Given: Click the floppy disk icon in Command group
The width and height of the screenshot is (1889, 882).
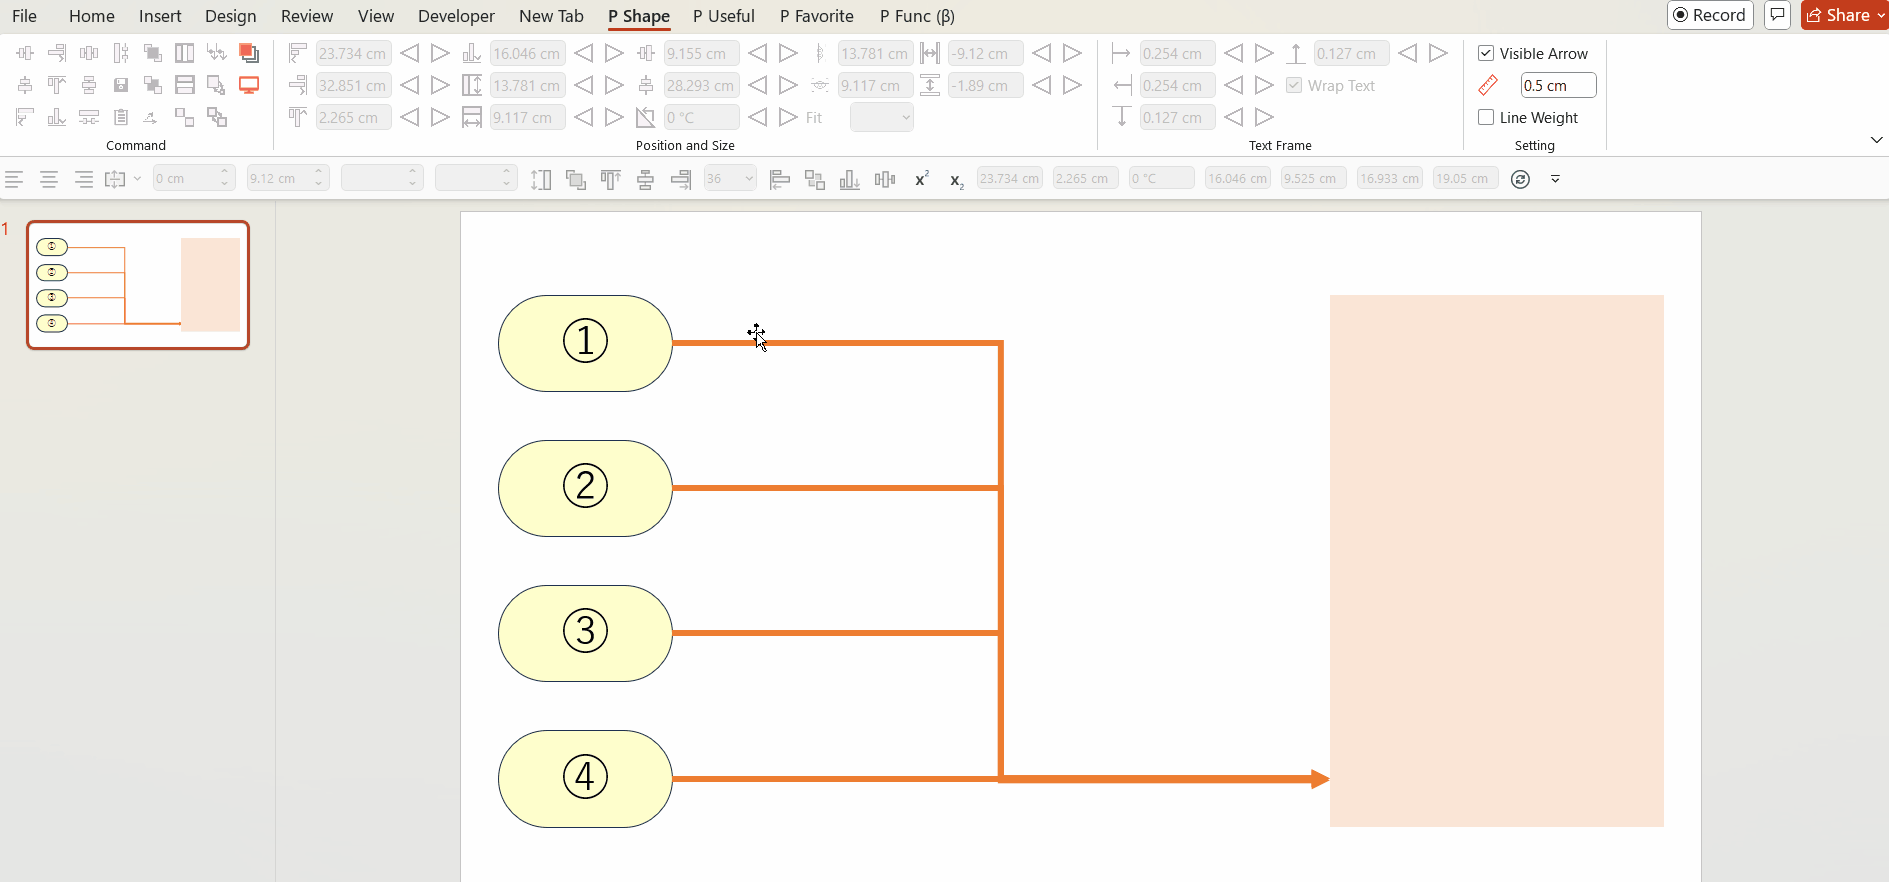Looking at the screenshot, I should pyautogui.click(x=121, y=85).
